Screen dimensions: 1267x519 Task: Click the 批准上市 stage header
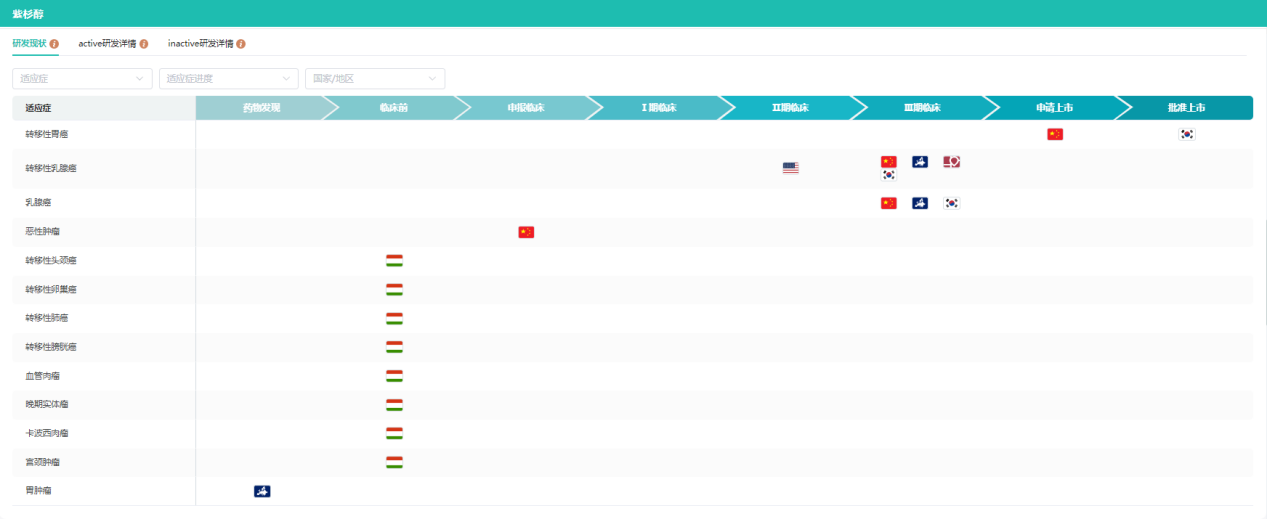[1186, 108]
